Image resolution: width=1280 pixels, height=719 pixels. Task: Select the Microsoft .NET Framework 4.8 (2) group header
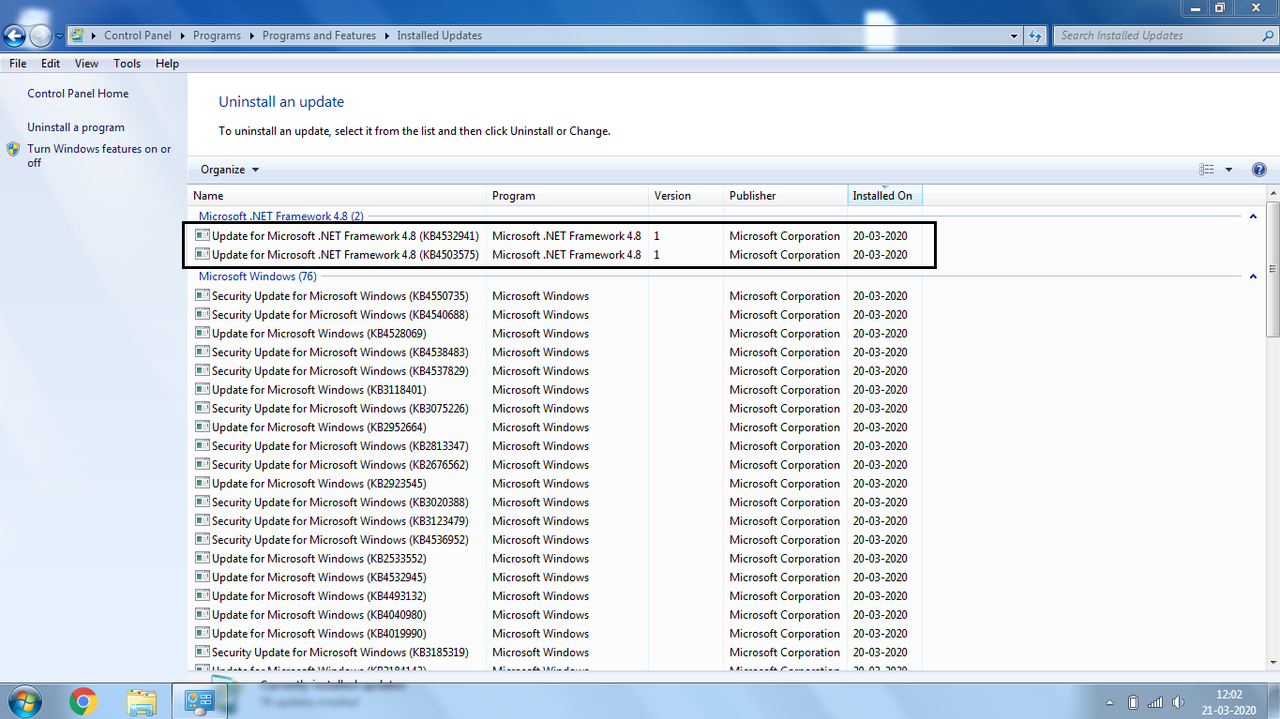point(281,216)
